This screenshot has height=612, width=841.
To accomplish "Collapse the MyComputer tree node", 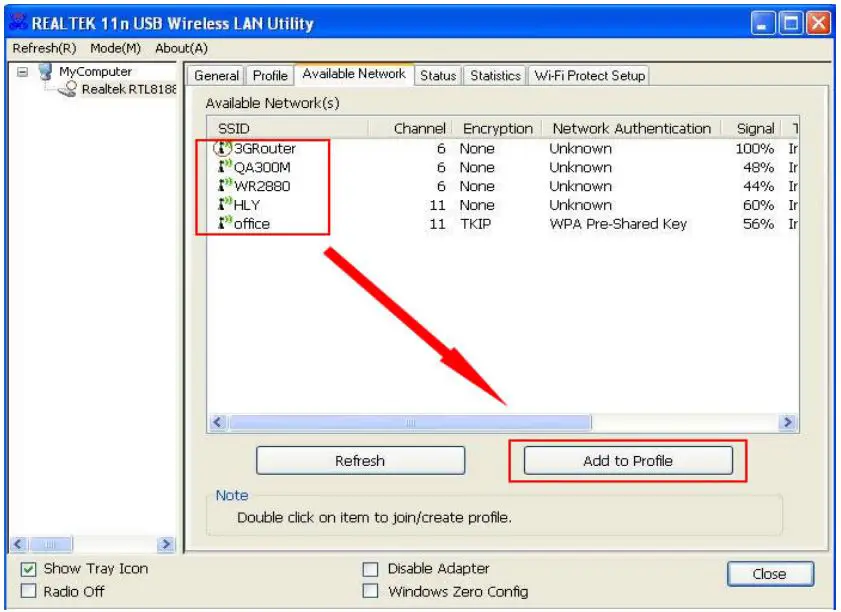I will pyautogui.click(x=22, y=72).
